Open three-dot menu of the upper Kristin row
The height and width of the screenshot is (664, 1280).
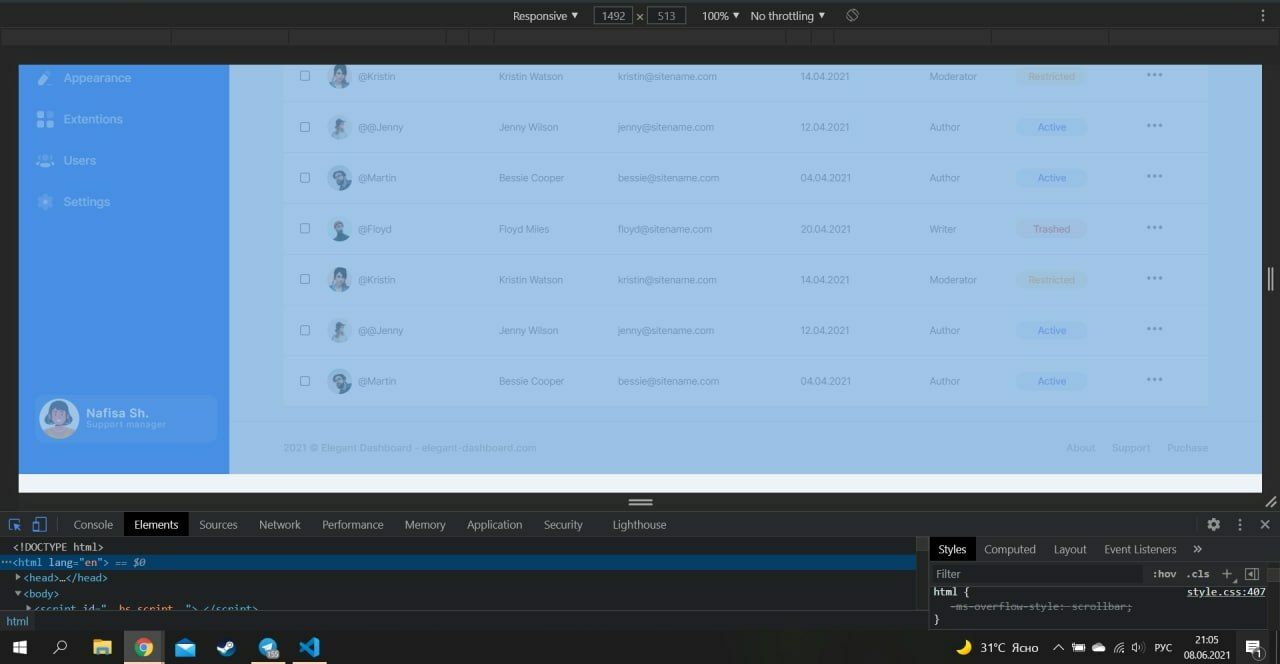pos(1155,75)
